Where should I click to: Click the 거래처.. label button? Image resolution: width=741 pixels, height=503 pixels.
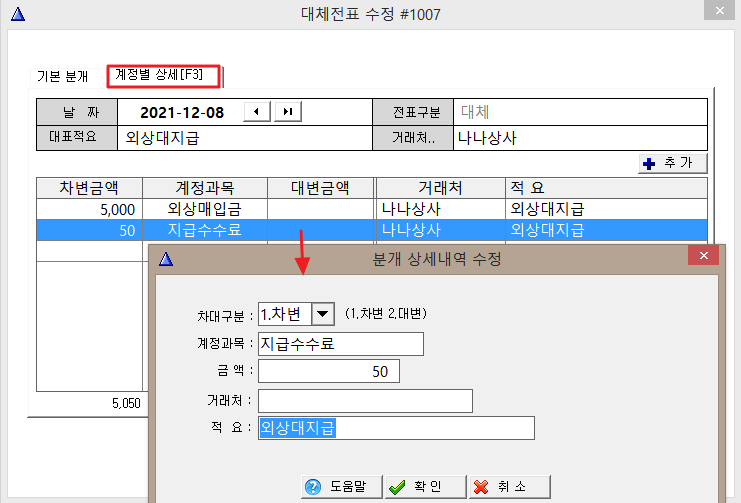413,138
